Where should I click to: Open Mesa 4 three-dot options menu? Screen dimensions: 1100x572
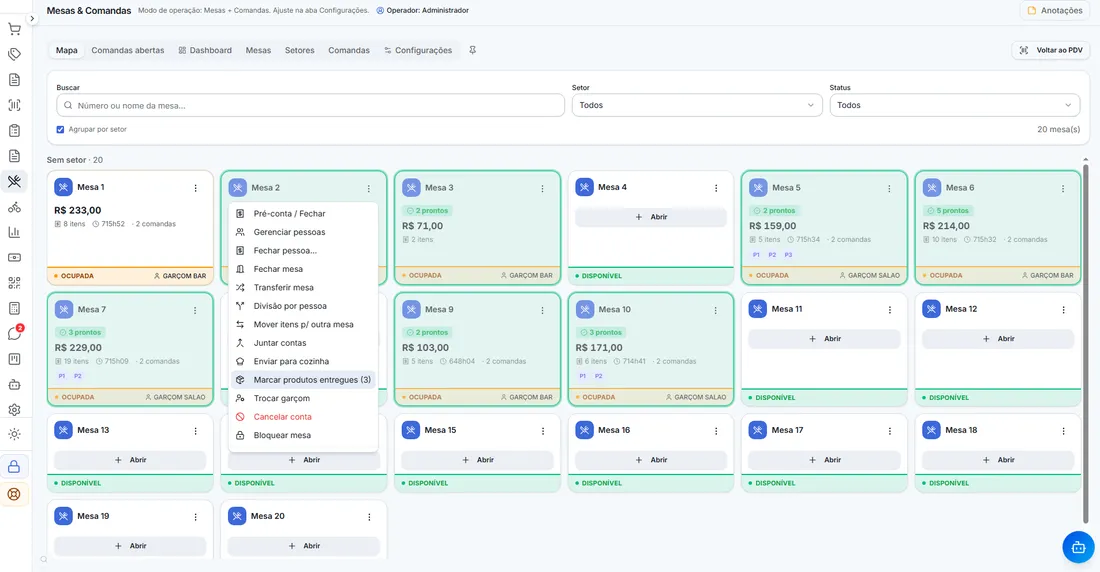pos(716,188)
